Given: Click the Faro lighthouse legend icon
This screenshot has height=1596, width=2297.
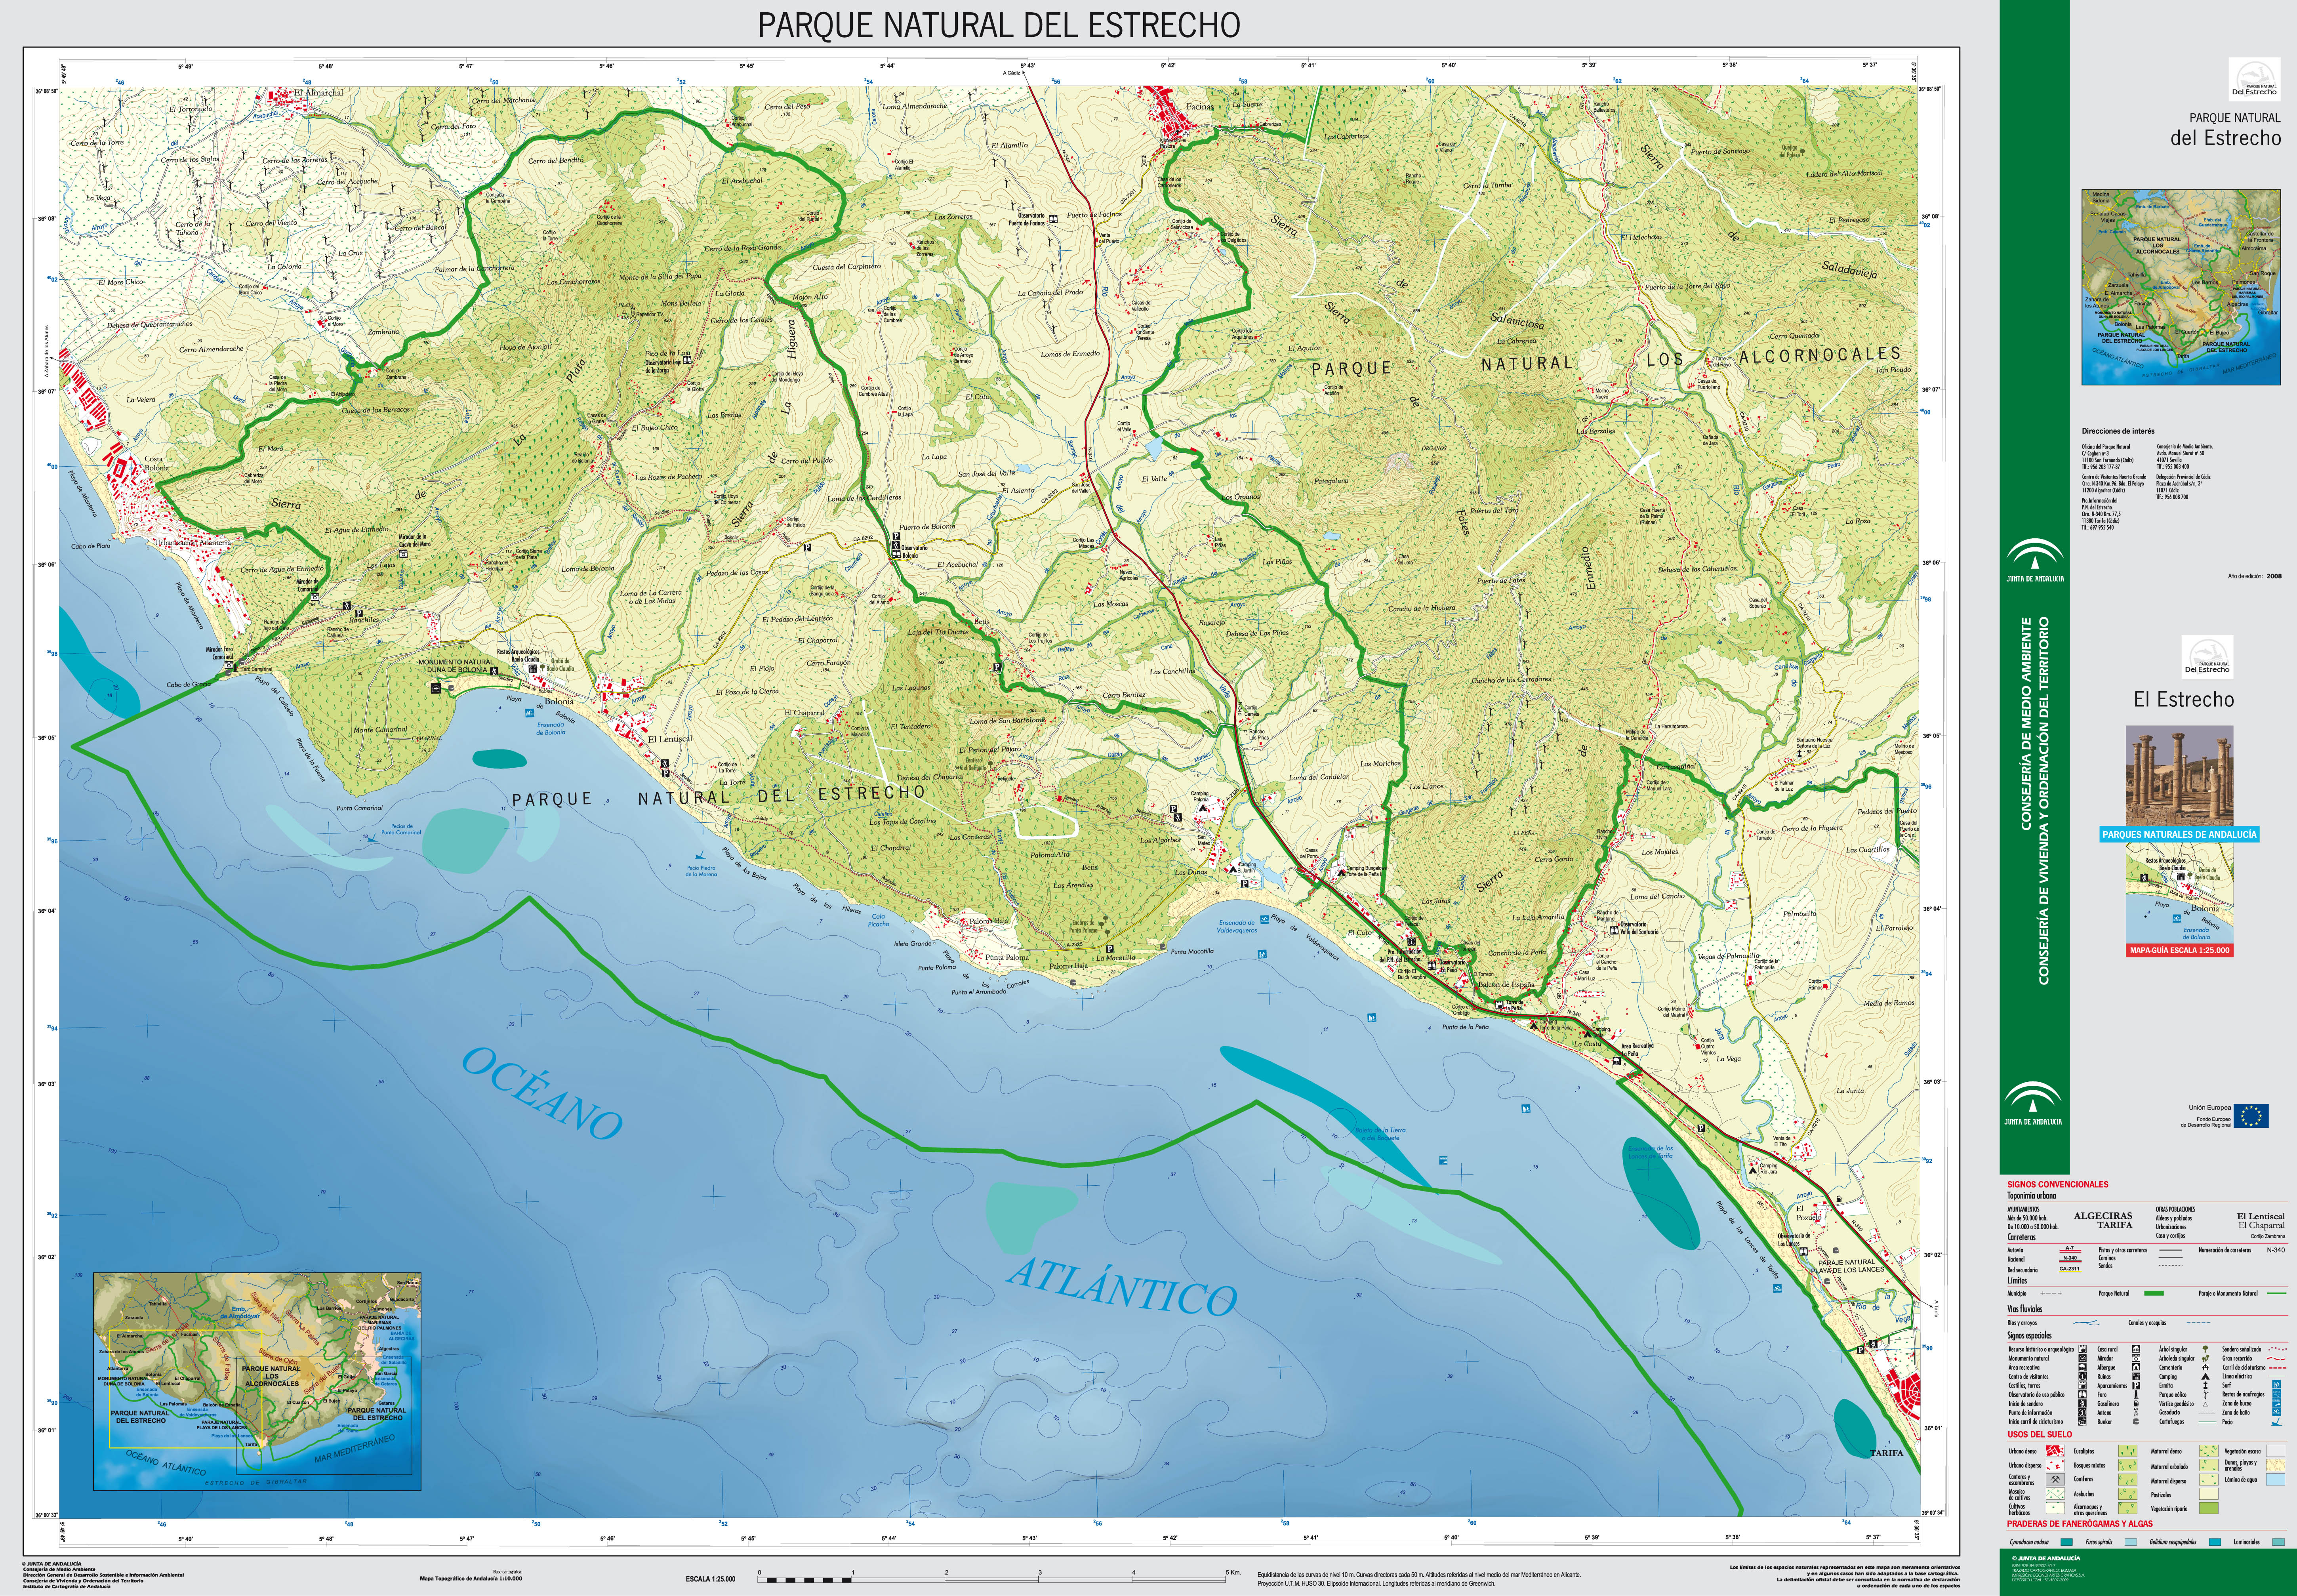Looking at the screenshot, I should pos(2136,1395).
